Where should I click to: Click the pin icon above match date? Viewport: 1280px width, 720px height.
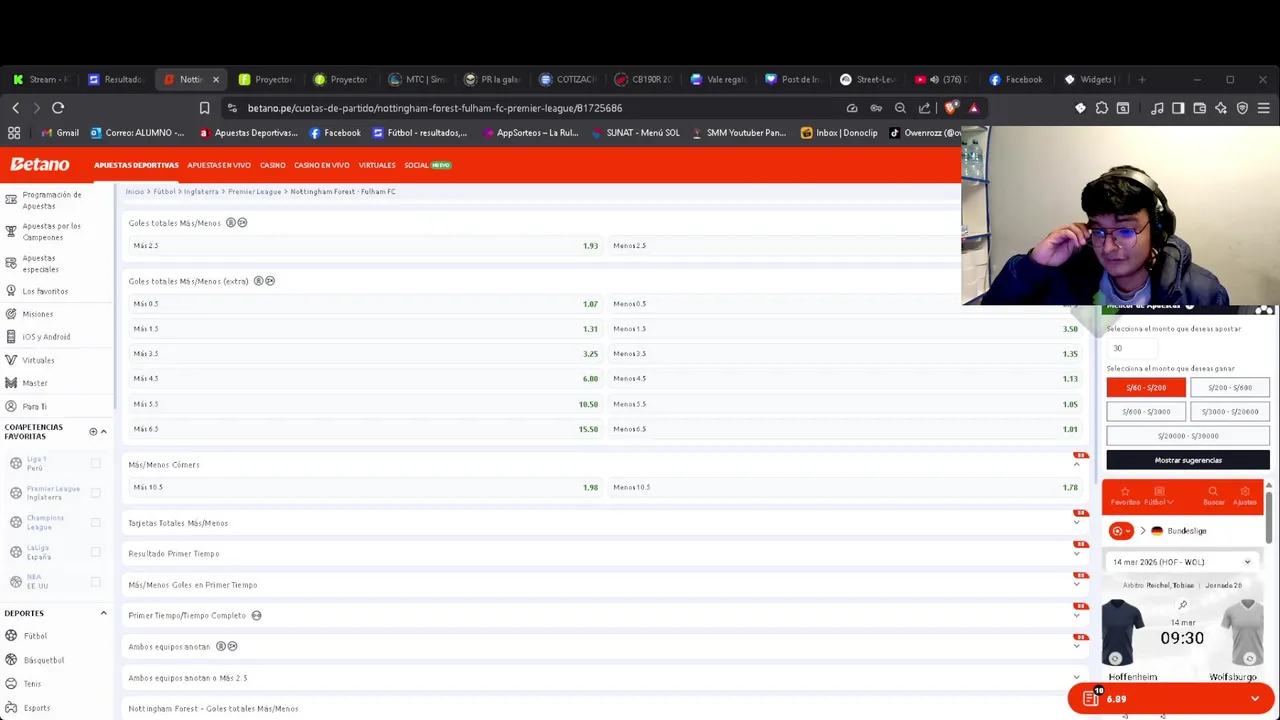point(1182,605)
